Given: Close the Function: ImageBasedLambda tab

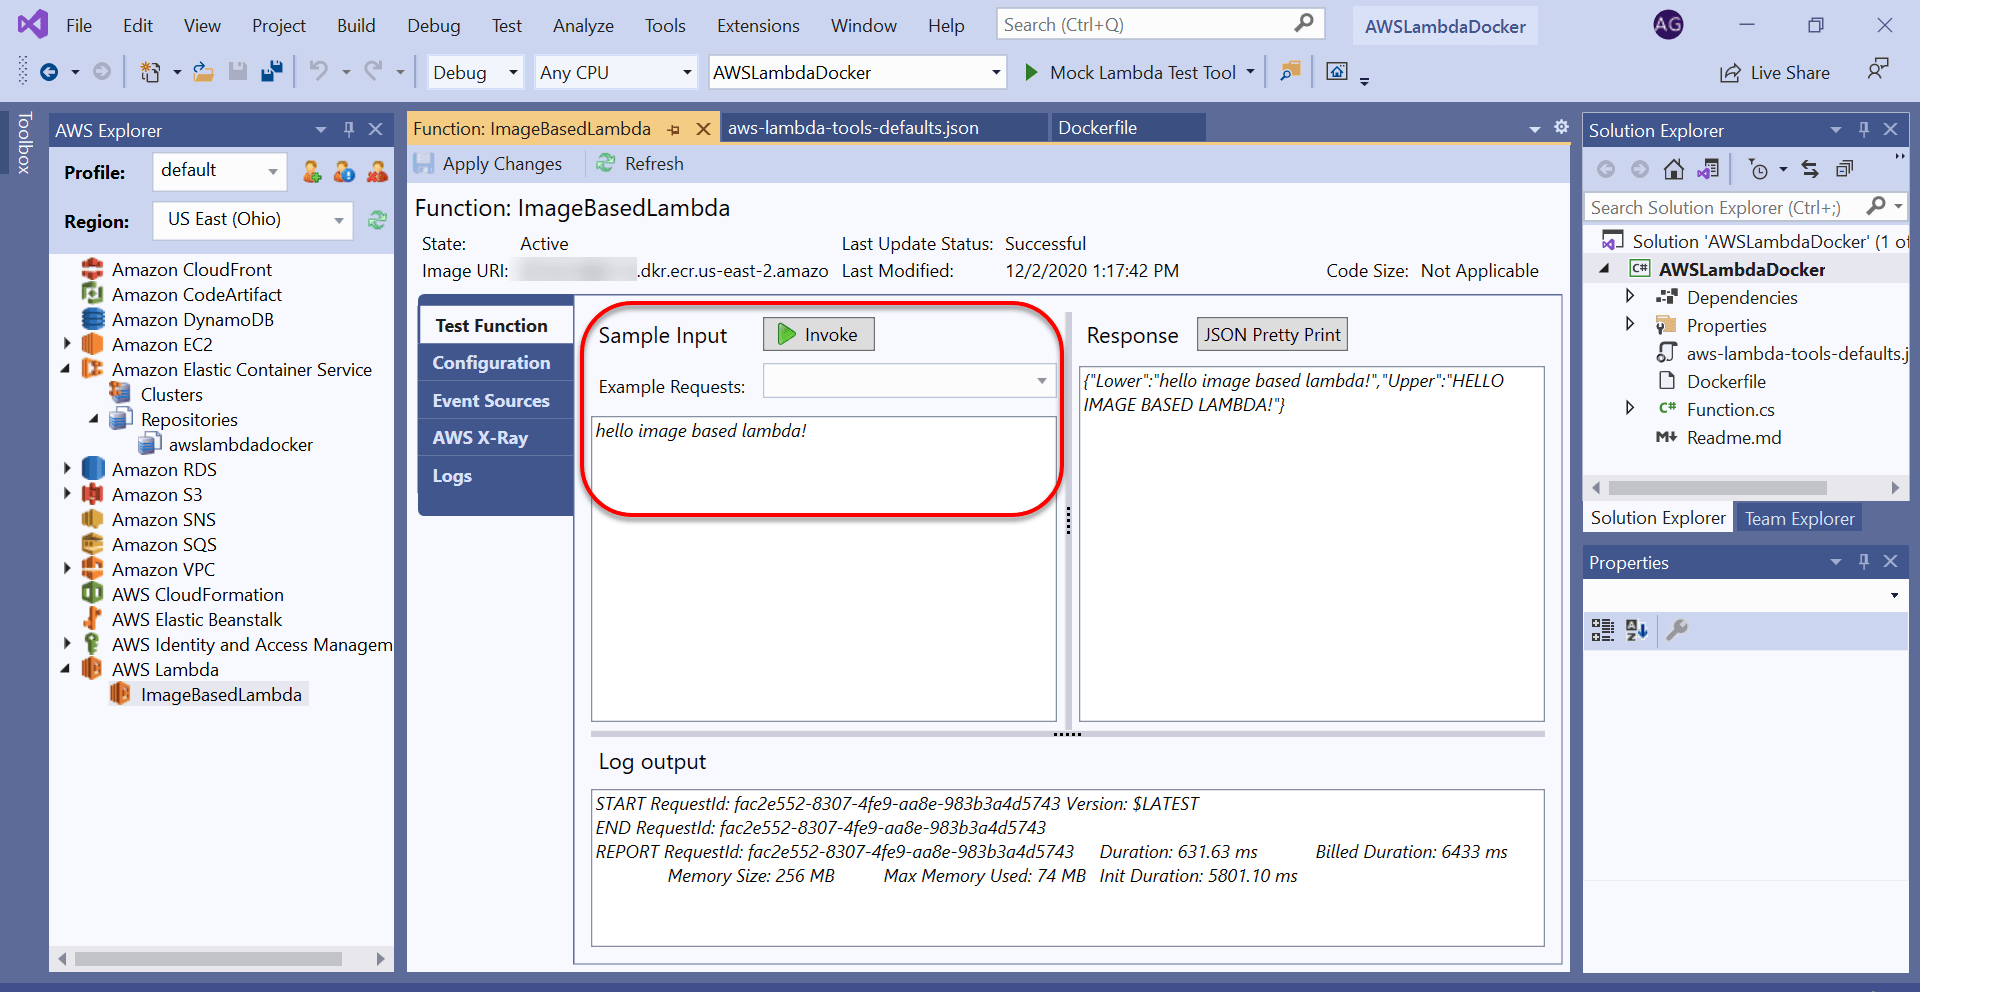Looking at the screenshot, I should [703, 129].
